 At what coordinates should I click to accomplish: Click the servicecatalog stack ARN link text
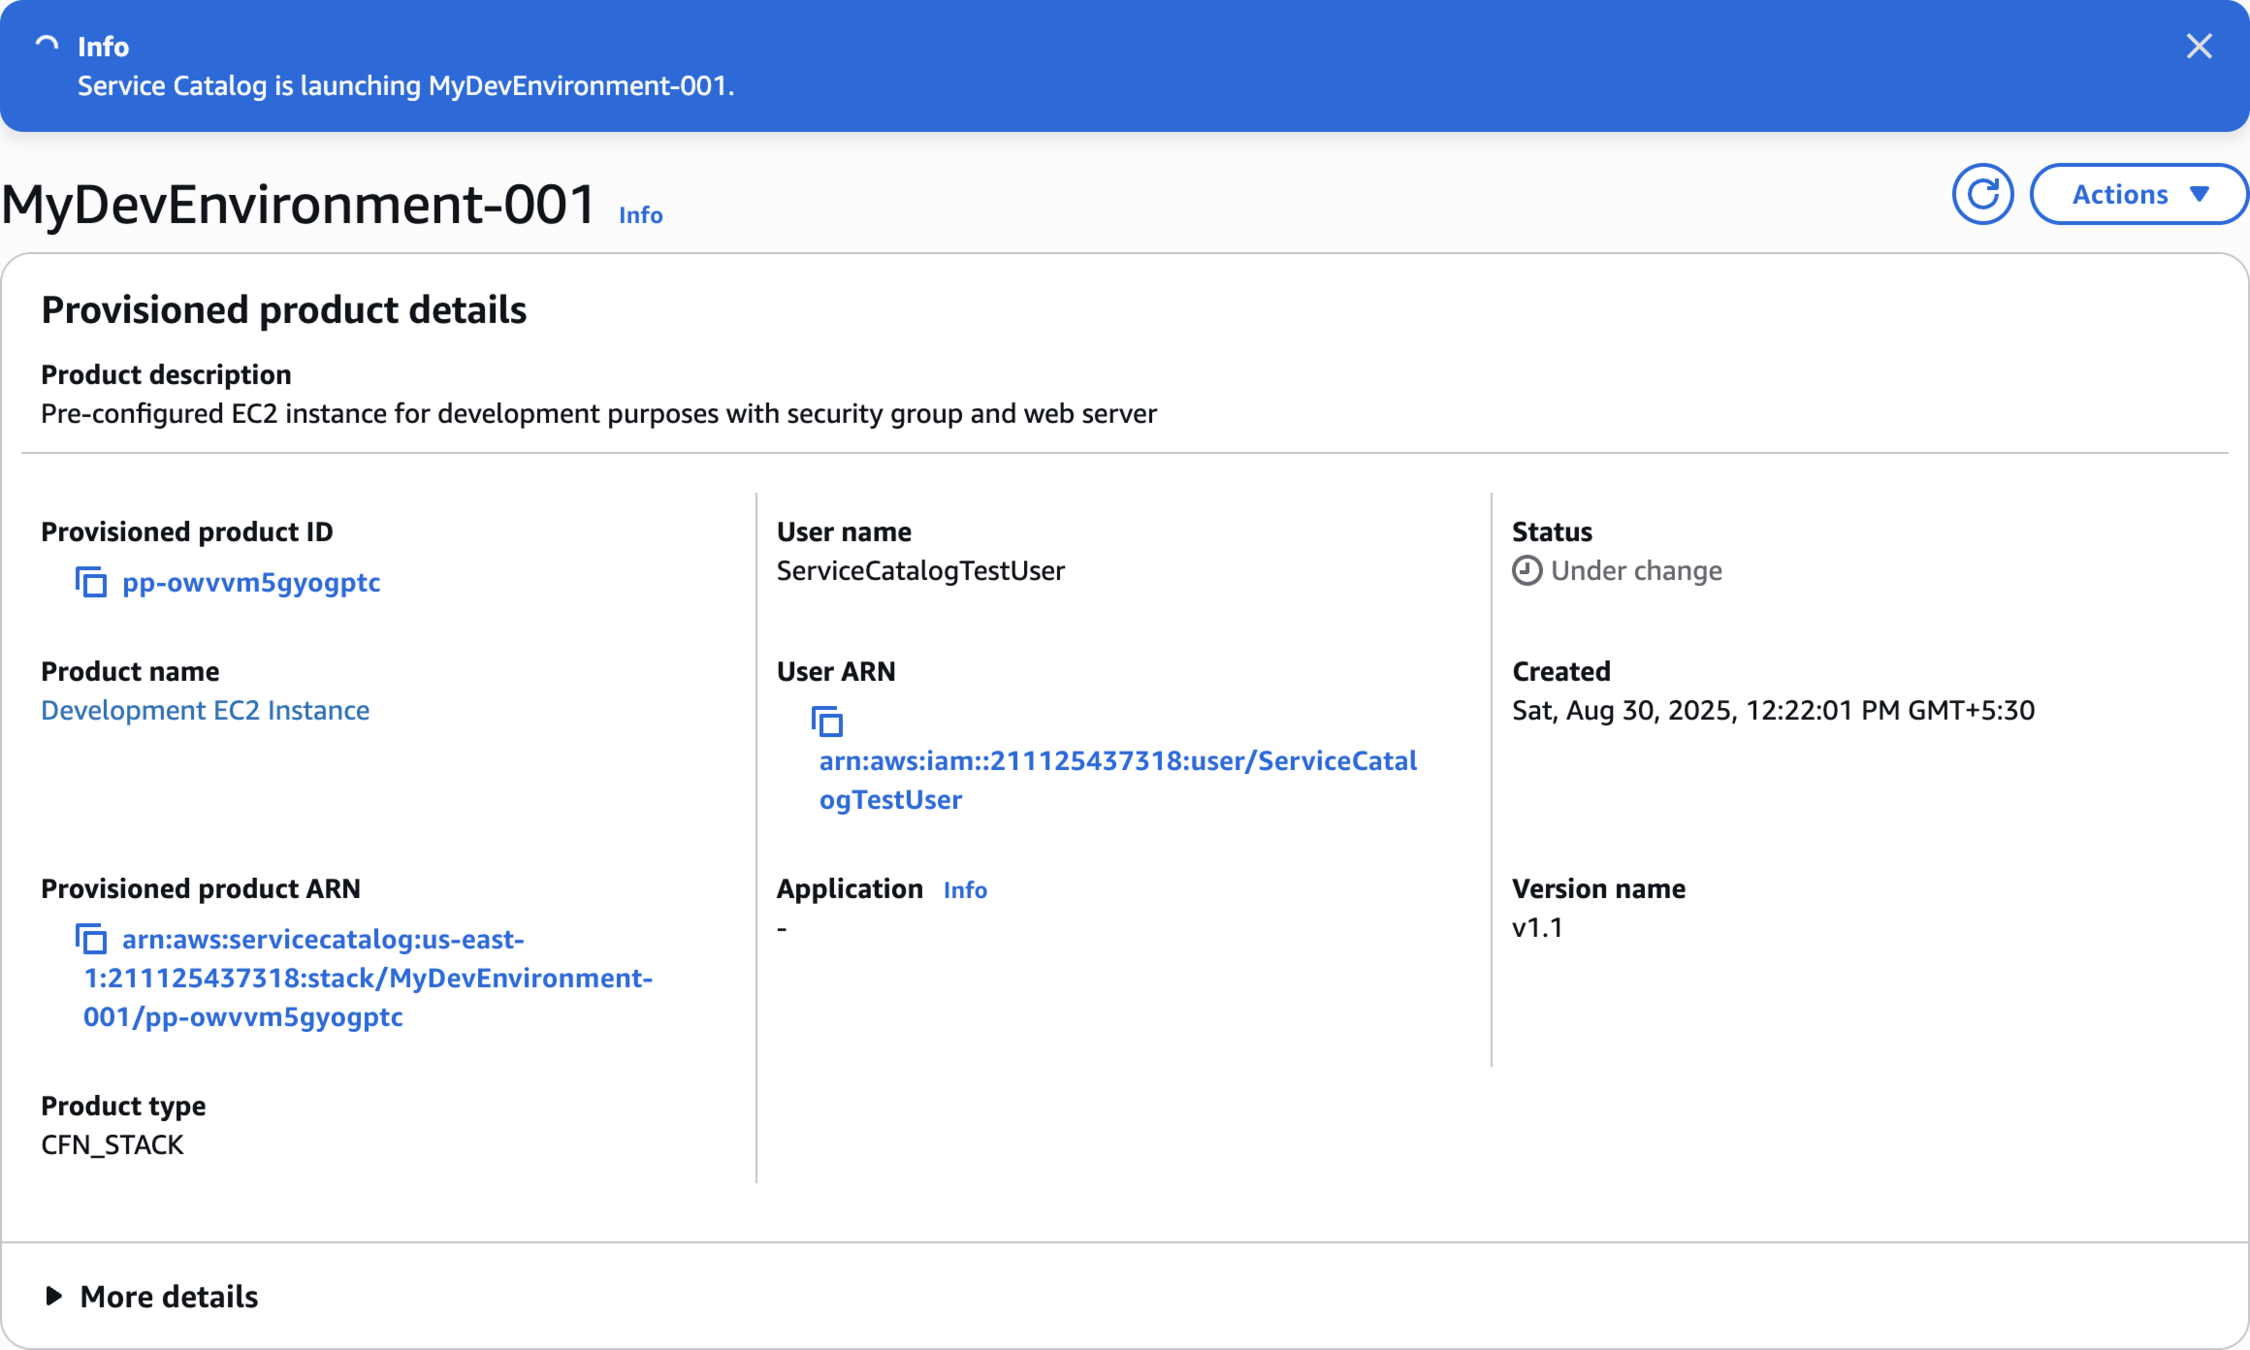(x=367, y=978)
